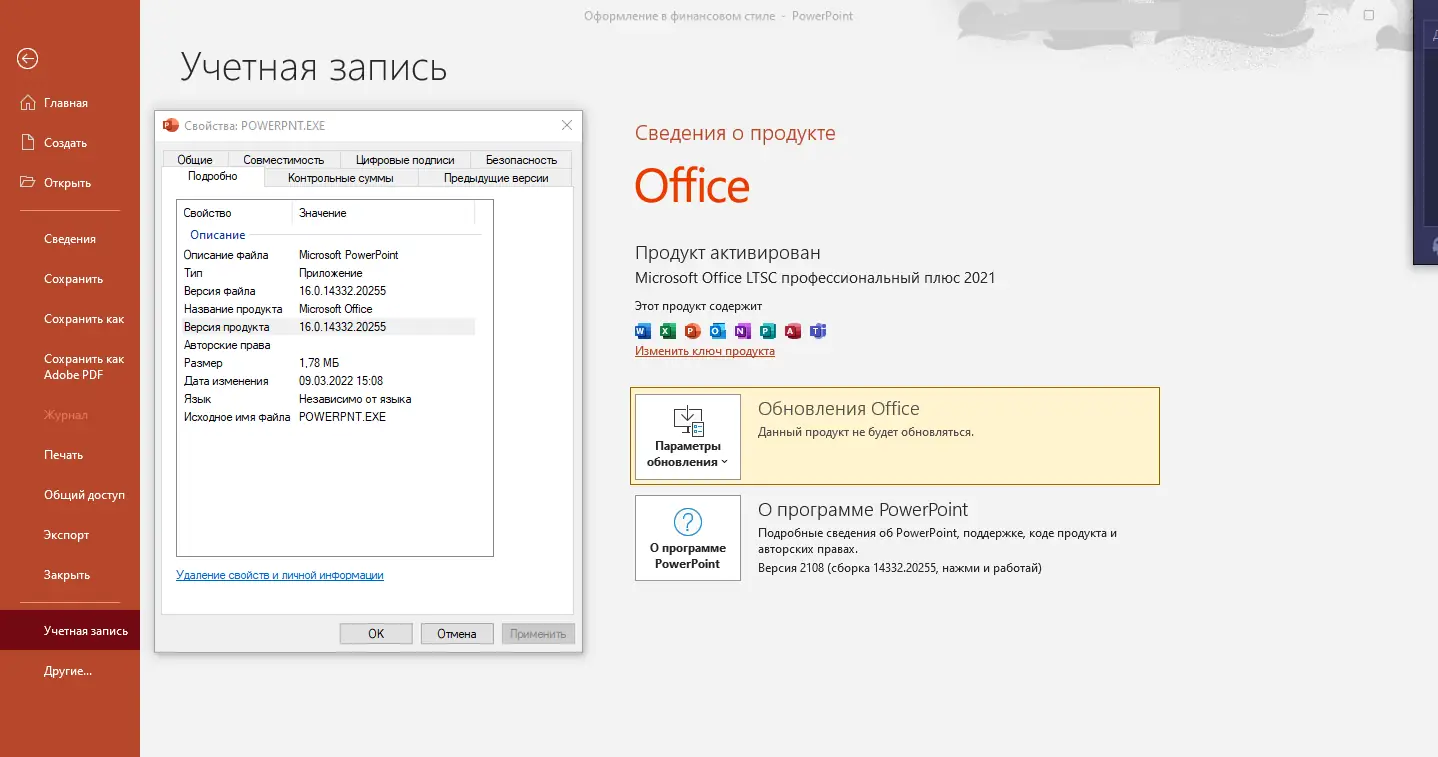
Task: Select the Publisher icon
Action: pyautogui.click(x=767, y=330)
